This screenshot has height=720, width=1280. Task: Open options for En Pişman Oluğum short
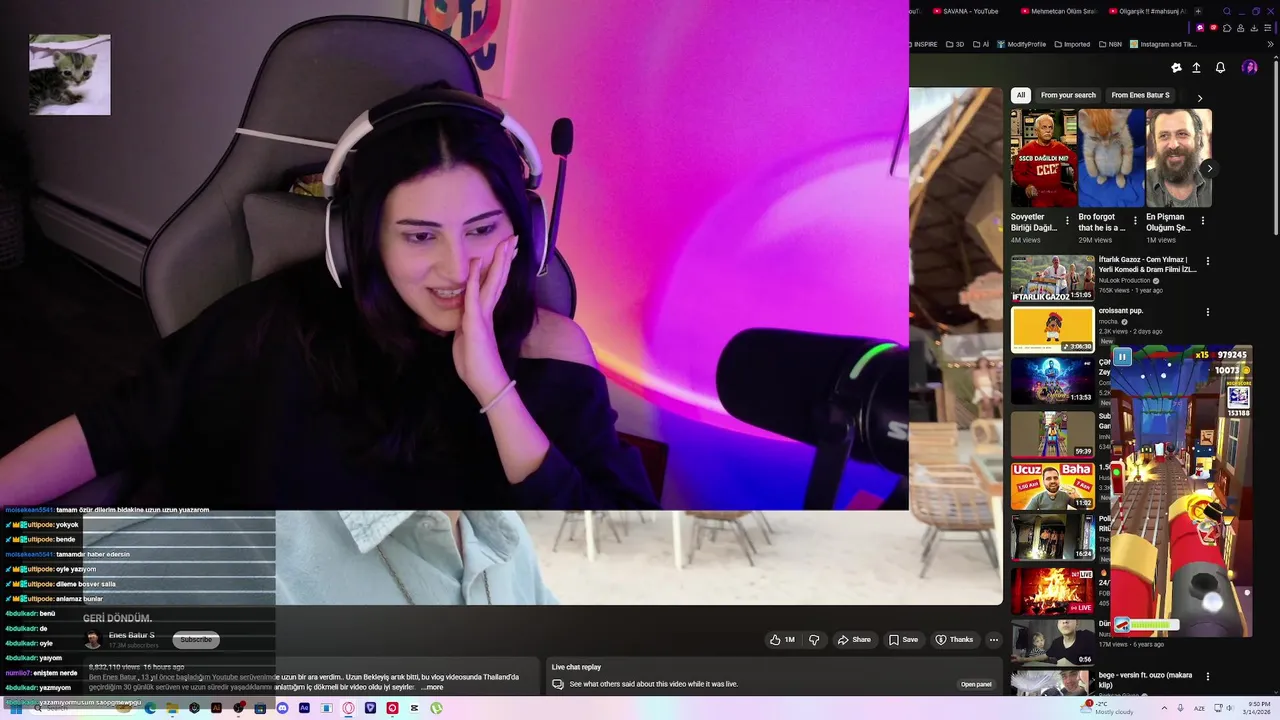[1203, 221]
